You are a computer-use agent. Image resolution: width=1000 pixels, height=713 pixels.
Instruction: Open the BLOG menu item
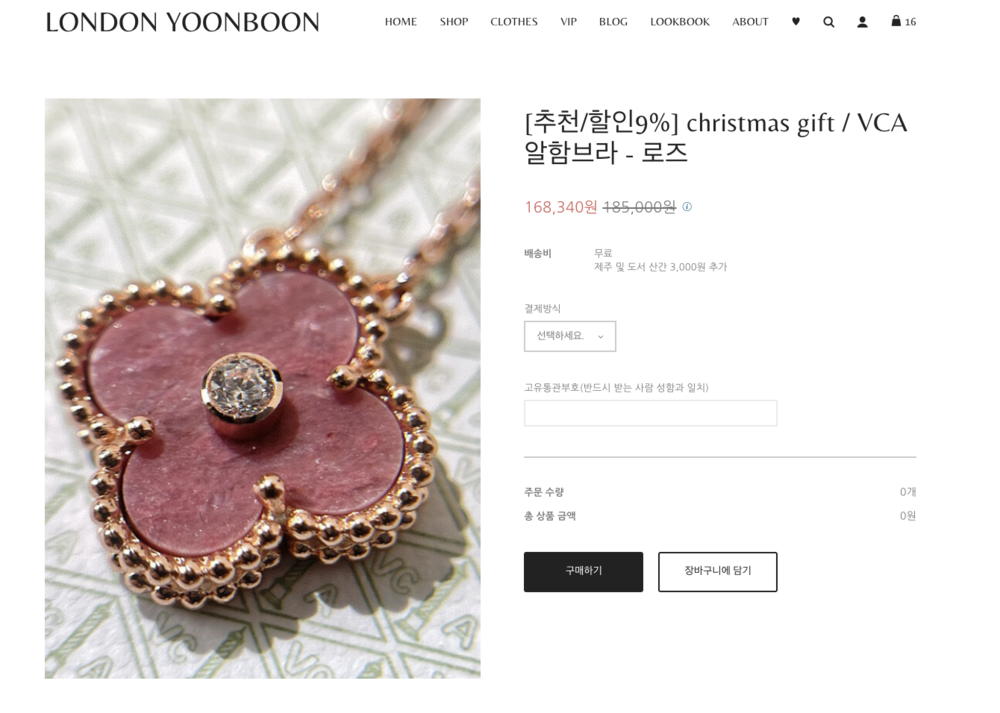click(613, 22)
